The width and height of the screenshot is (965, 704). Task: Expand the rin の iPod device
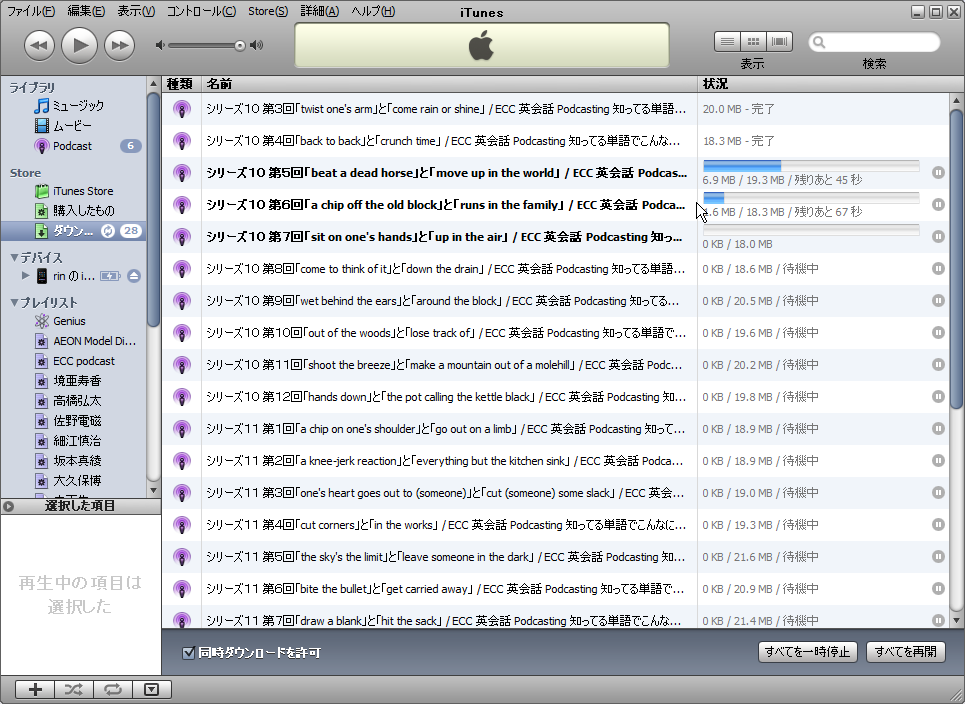click(x=25, y=276)
